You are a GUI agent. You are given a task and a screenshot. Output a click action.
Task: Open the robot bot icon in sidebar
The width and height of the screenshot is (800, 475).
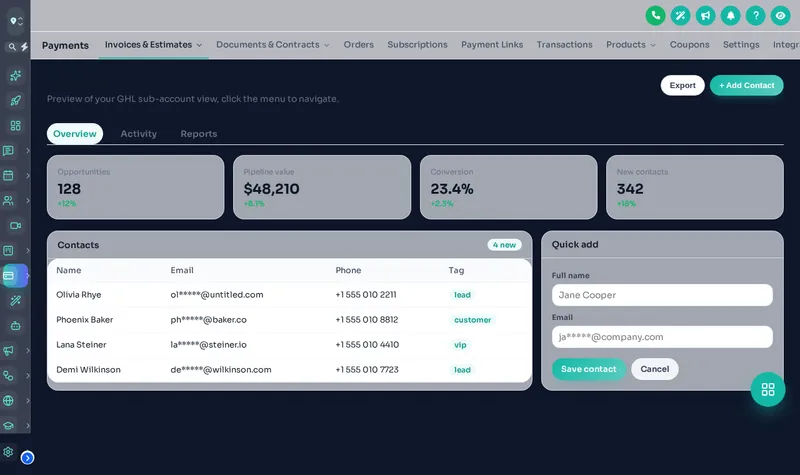[x=15, y=326]
